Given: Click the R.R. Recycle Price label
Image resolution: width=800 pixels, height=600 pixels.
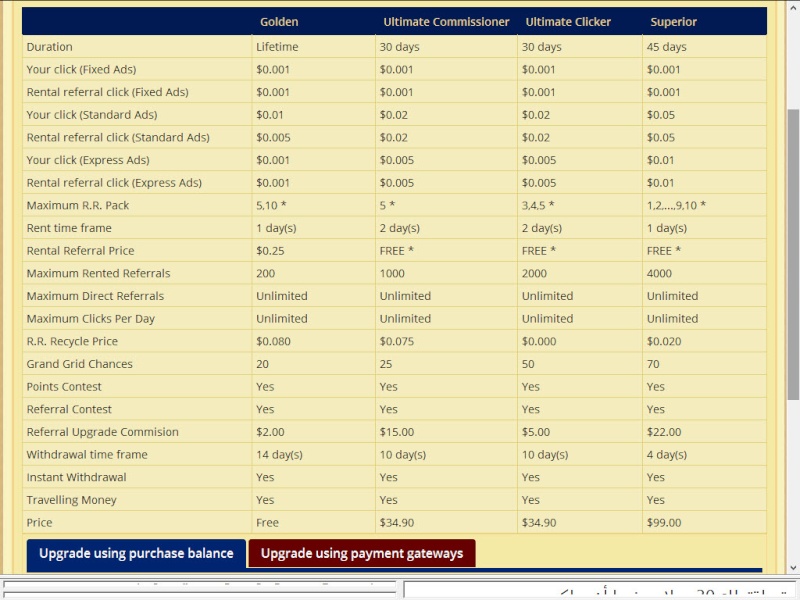Looking at the screenshot, I should pyautogui.click(x=72, y=341).
